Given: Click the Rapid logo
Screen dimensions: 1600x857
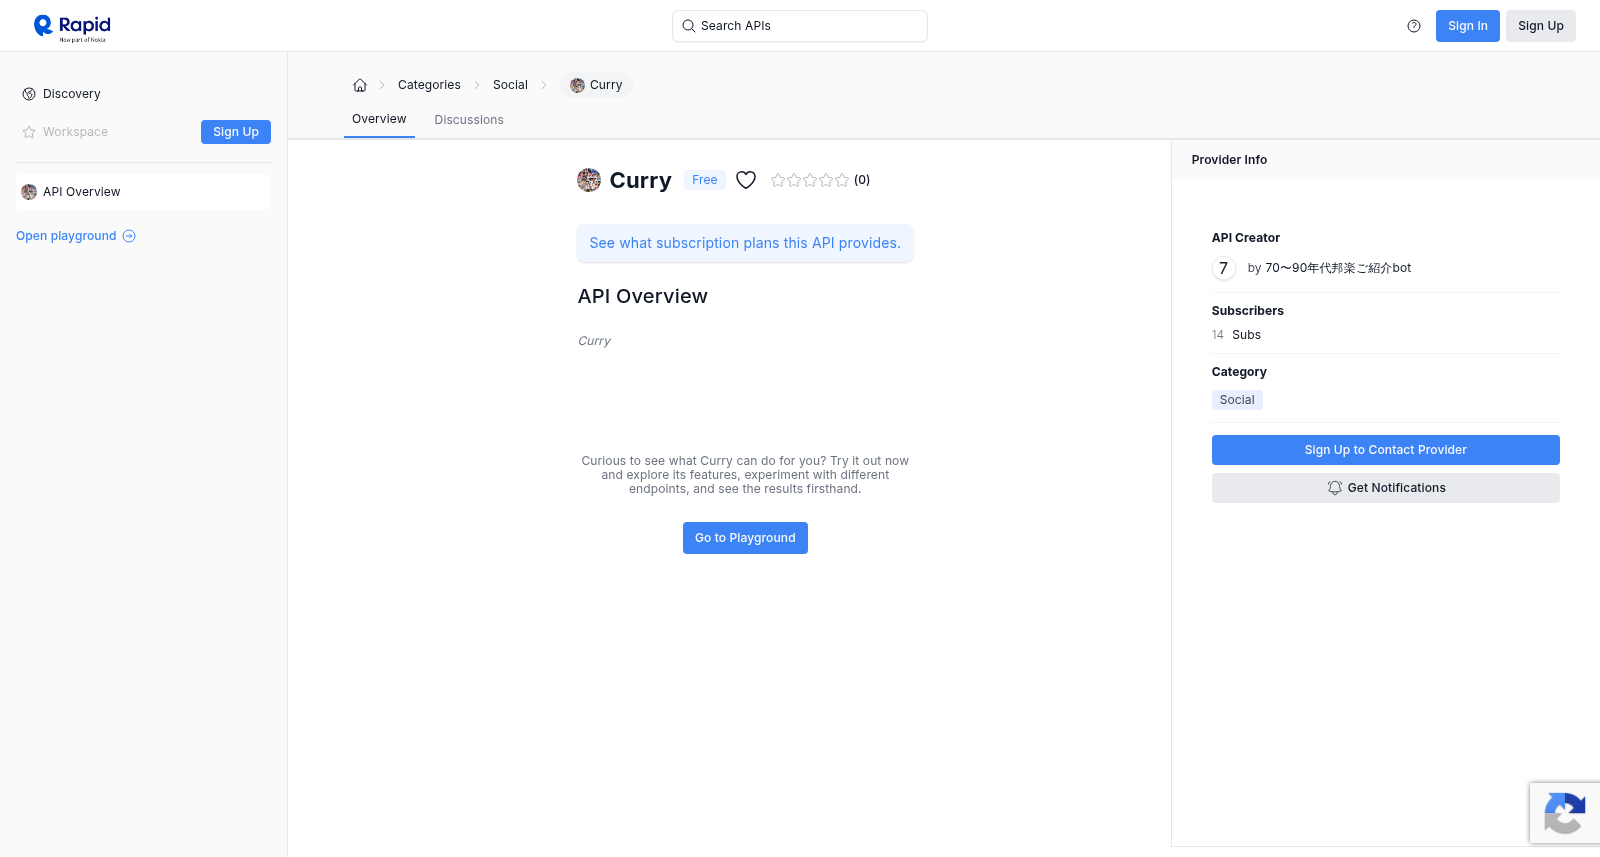Looking at the screenshot, I should (72, 27).
